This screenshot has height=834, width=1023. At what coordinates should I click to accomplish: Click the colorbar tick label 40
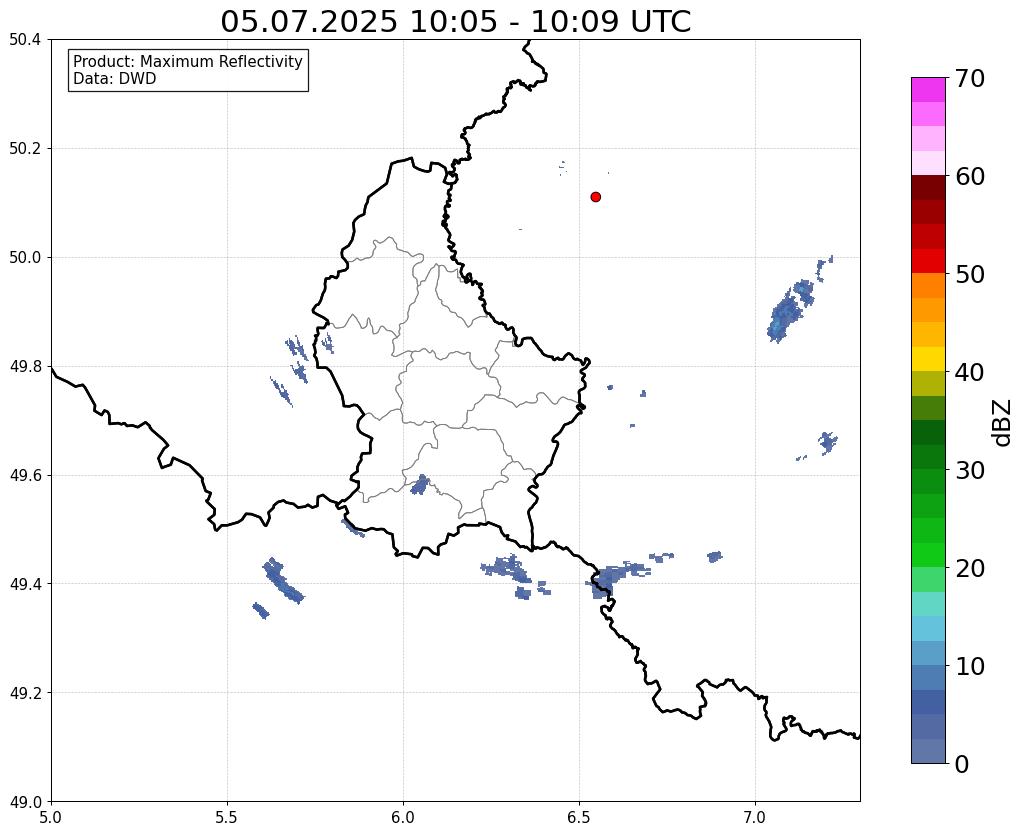click(x=970, y=372)
